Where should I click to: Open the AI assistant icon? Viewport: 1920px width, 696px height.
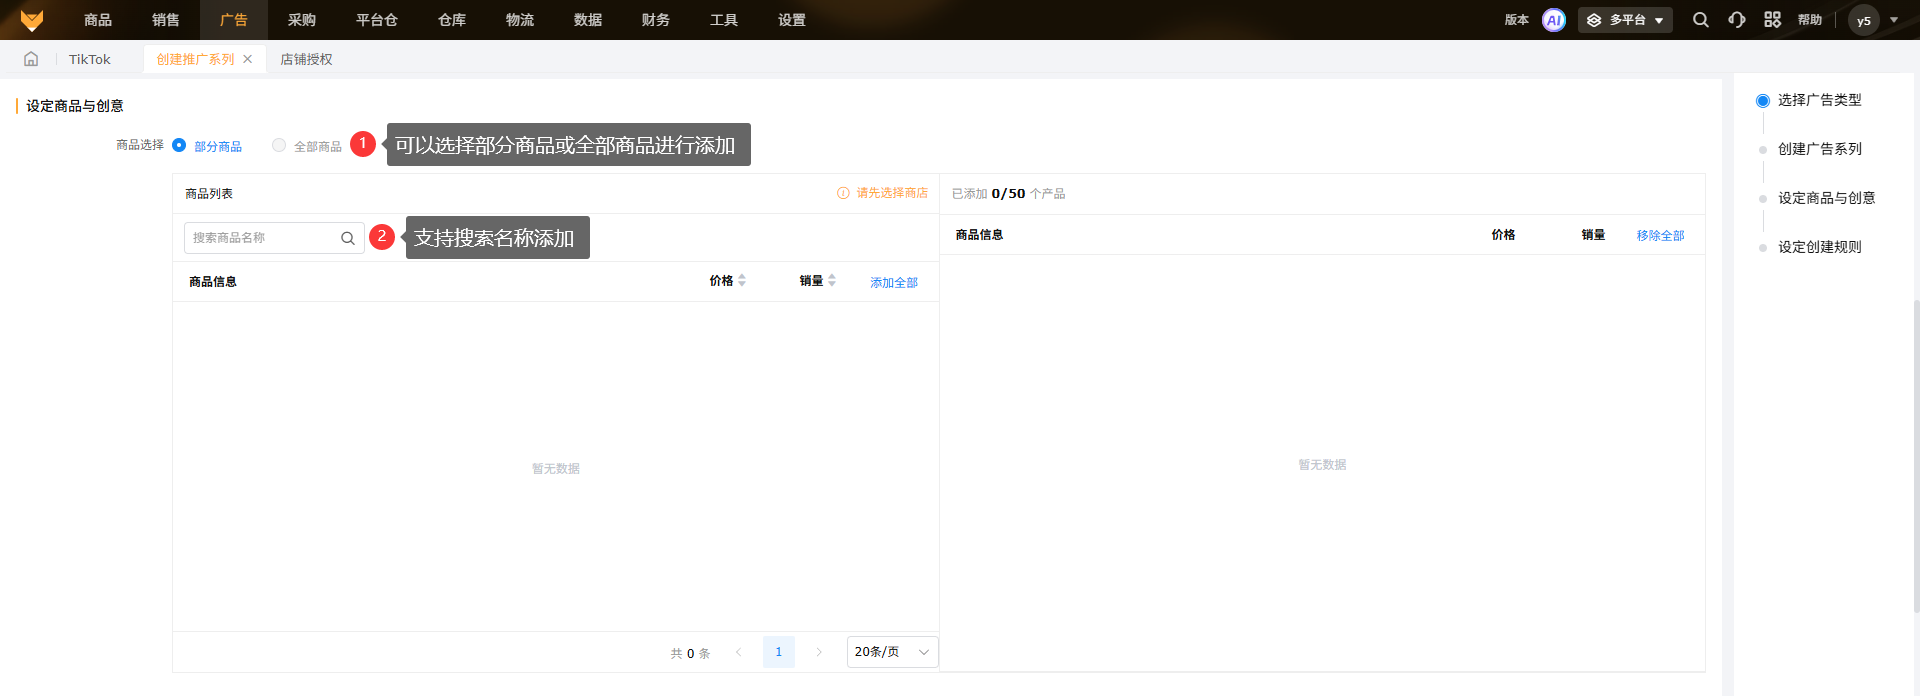pyautogui.click(x=1553, y=20)
